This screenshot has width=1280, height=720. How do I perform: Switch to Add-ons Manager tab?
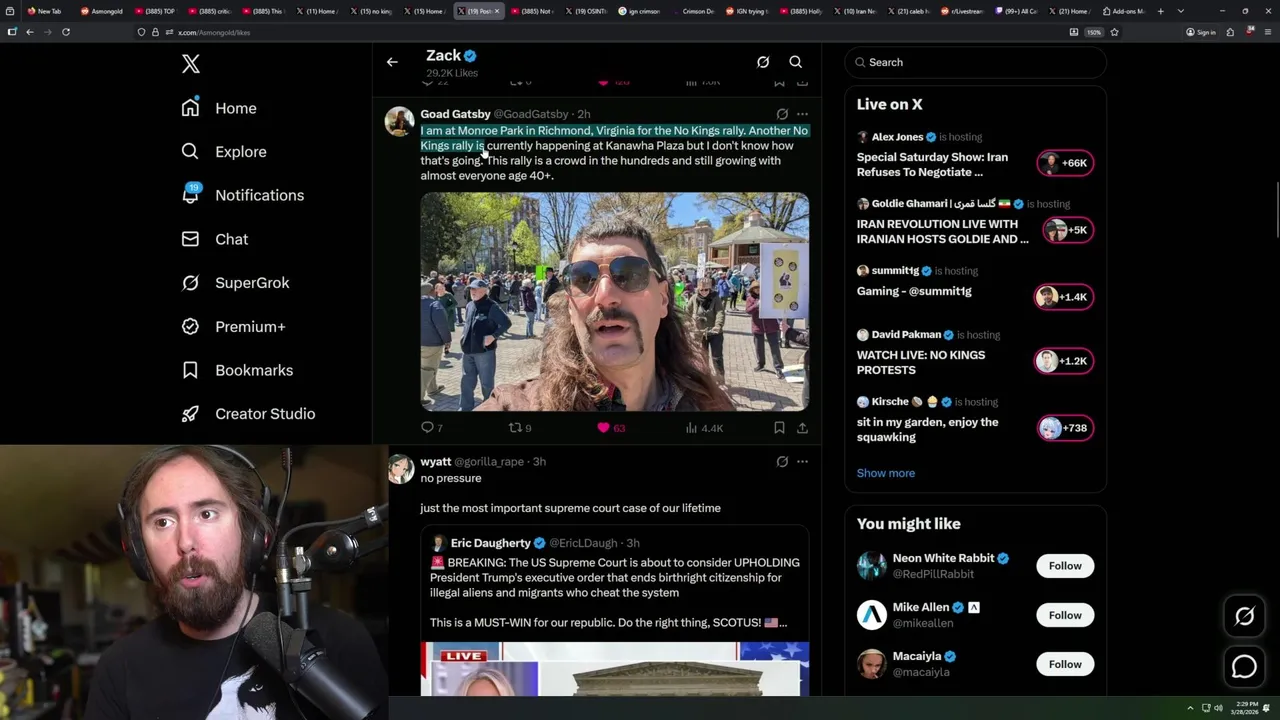[x=1124, y=11]
